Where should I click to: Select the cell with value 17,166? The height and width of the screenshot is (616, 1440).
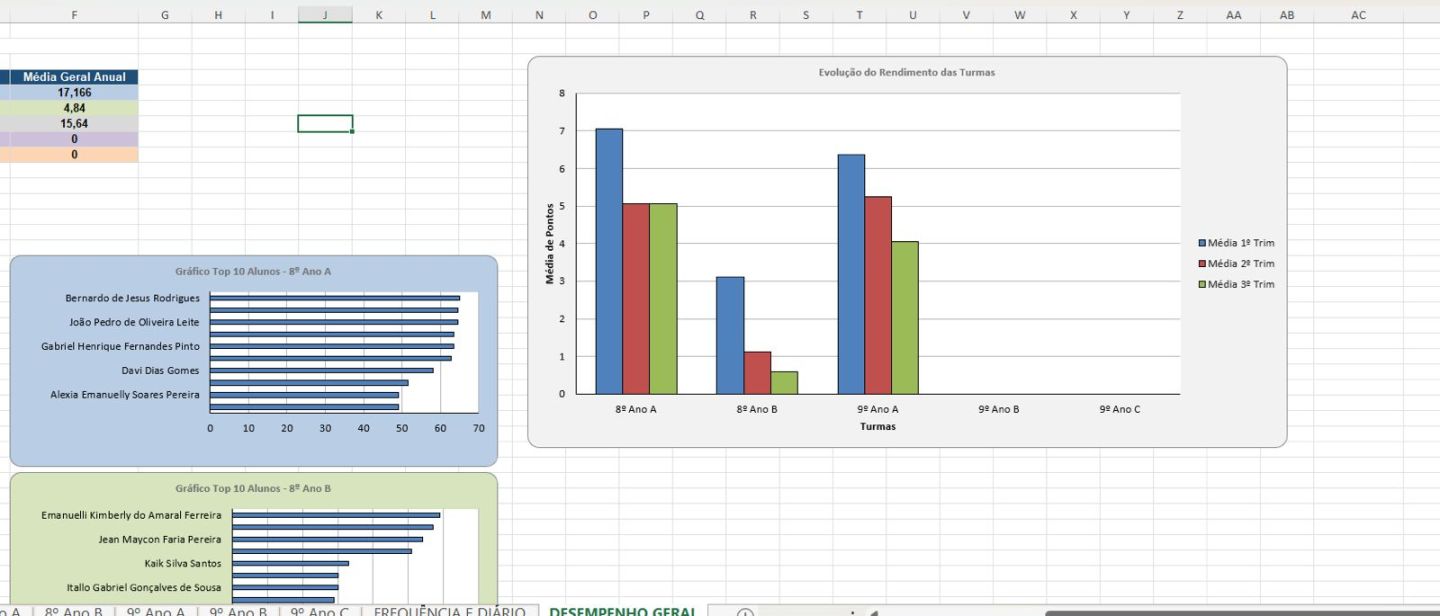(x=74, y=92)
